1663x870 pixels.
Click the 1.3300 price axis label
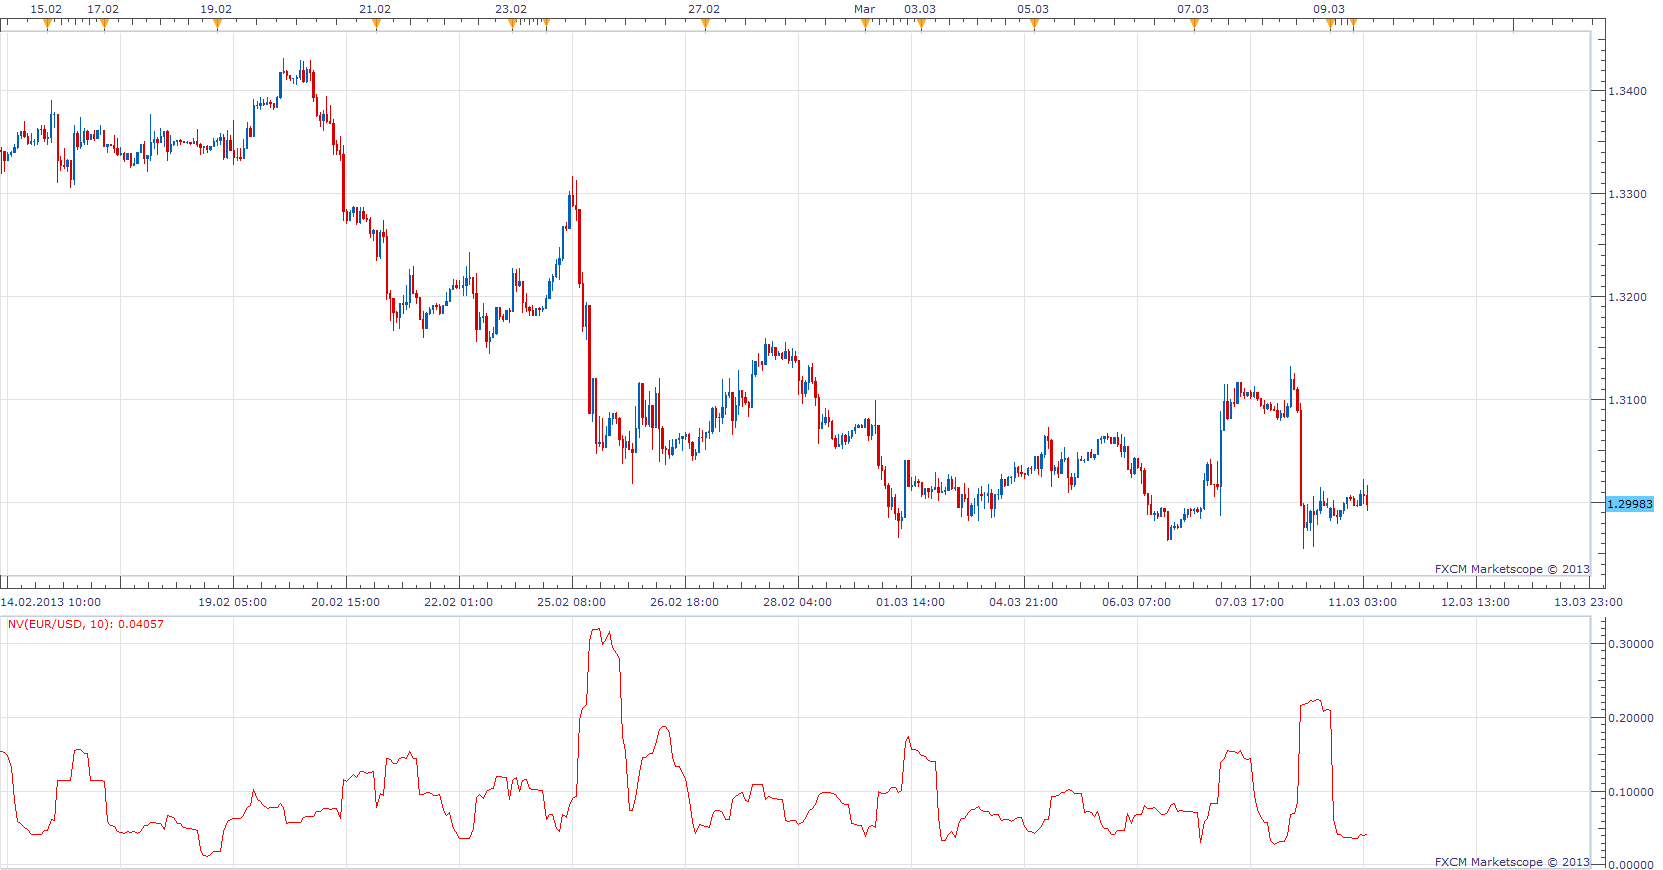coord(1627,194)
